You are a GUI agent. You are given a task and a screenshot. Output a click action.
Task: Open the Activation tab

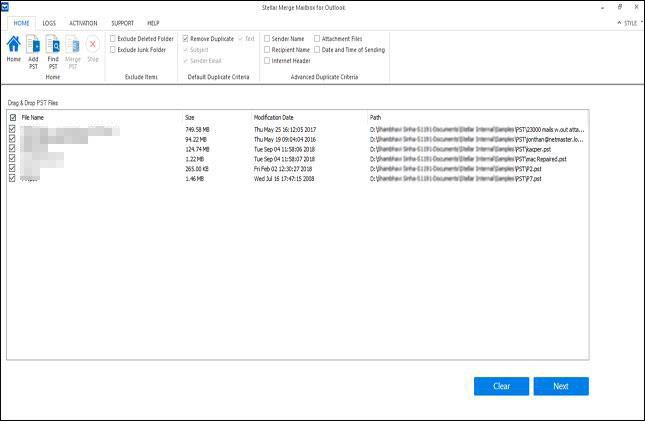83,22
